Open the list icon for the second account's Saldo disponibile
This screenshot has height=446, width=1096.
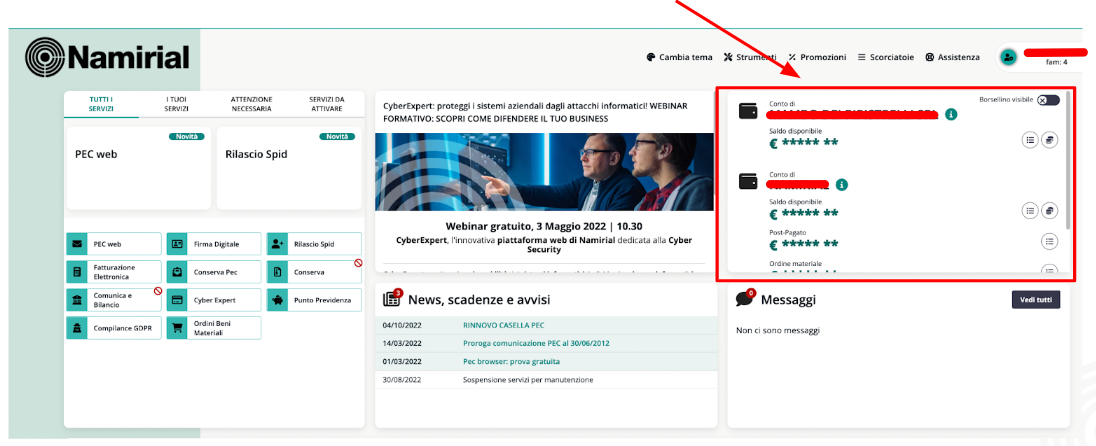pyautogui.click(x=1030, y=210)
